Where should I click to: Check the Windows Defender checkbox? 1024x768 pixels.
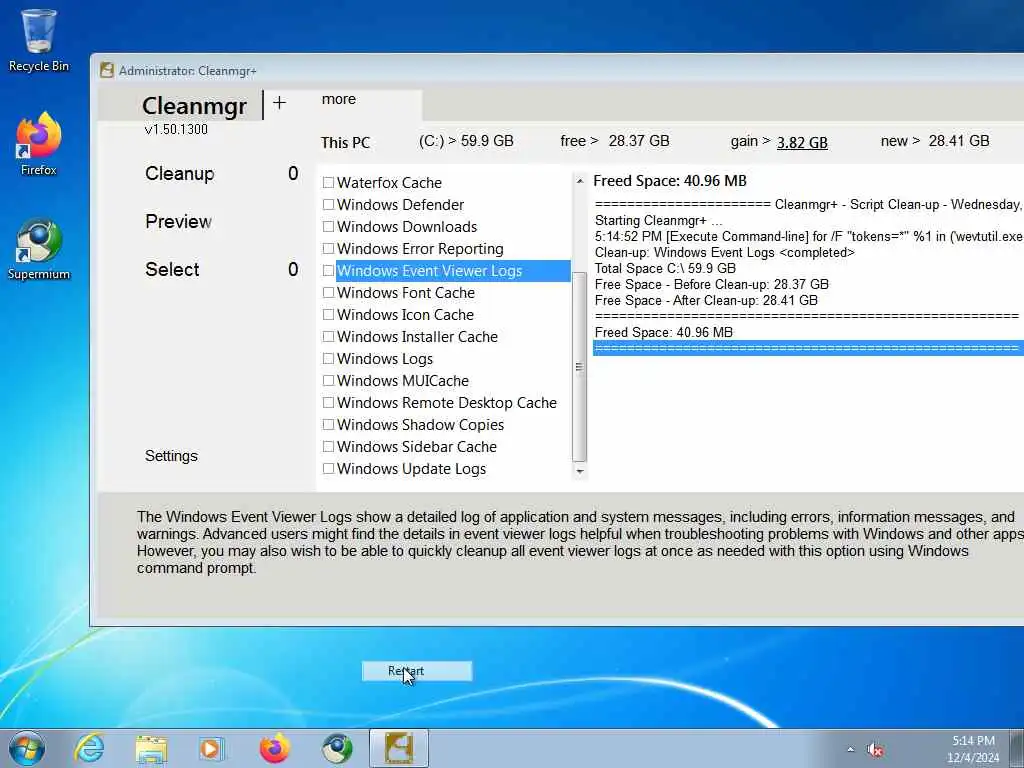tap(328, 204)
